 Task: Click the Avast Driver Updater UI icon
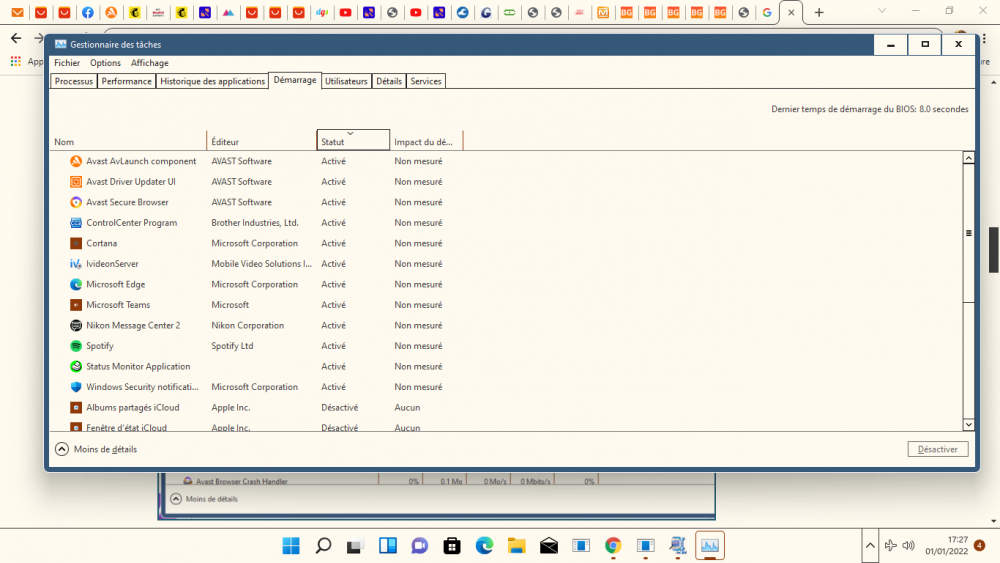[x=76, y=182]
